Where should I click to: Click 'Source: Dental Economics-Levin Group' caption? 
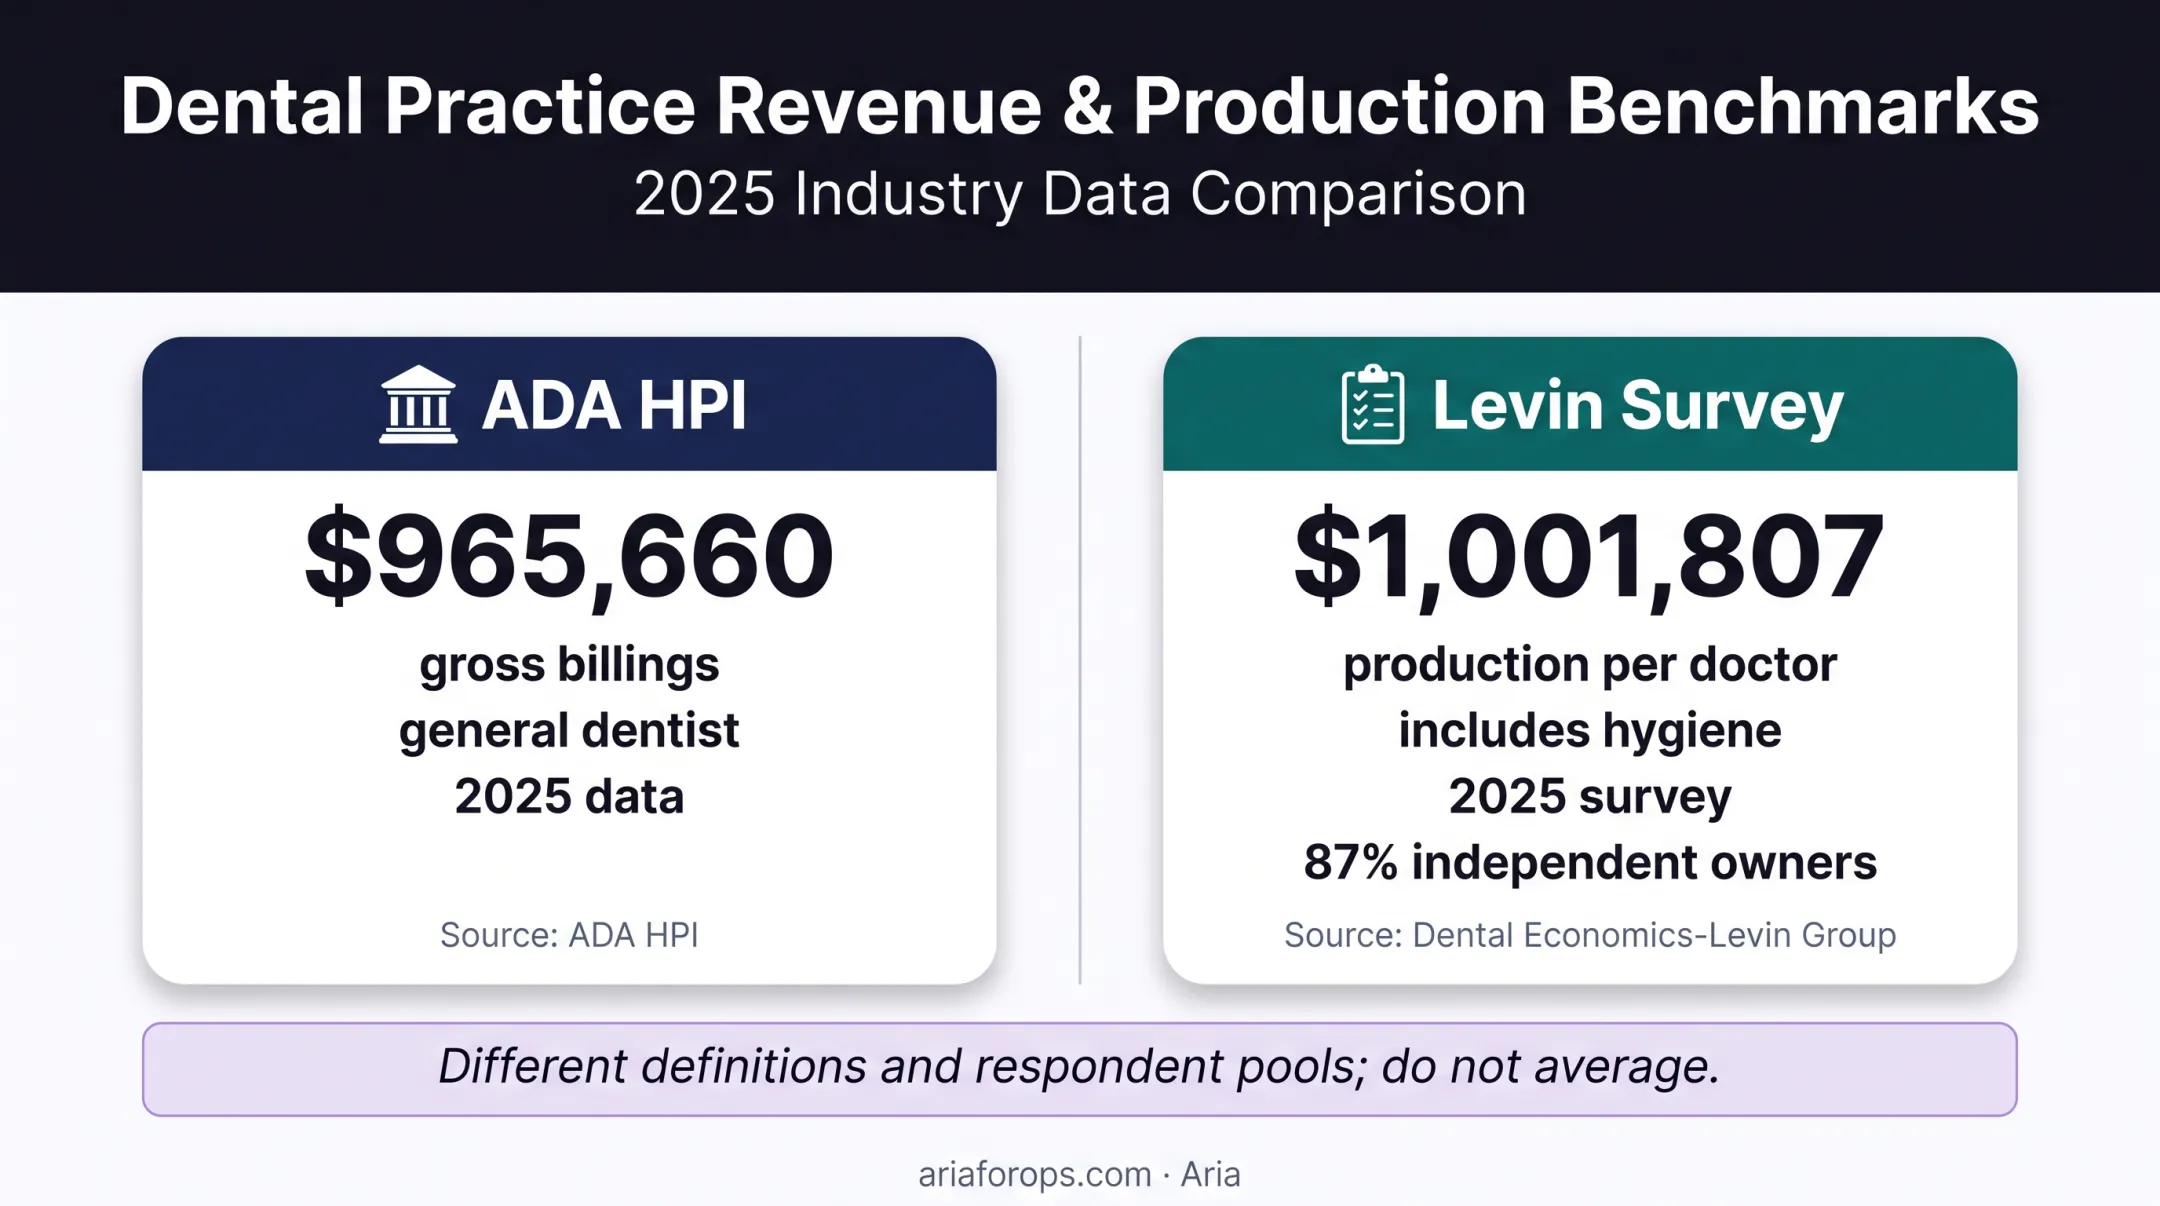[x=1590, y=935]
